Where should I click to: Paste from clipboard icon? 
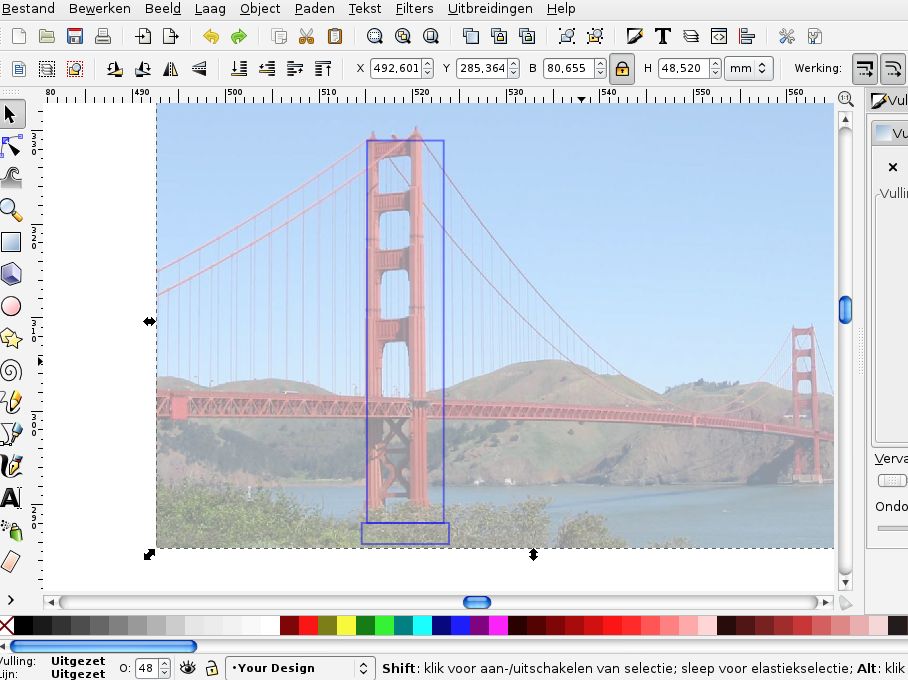pyautogui.click(x=335, y=36)
